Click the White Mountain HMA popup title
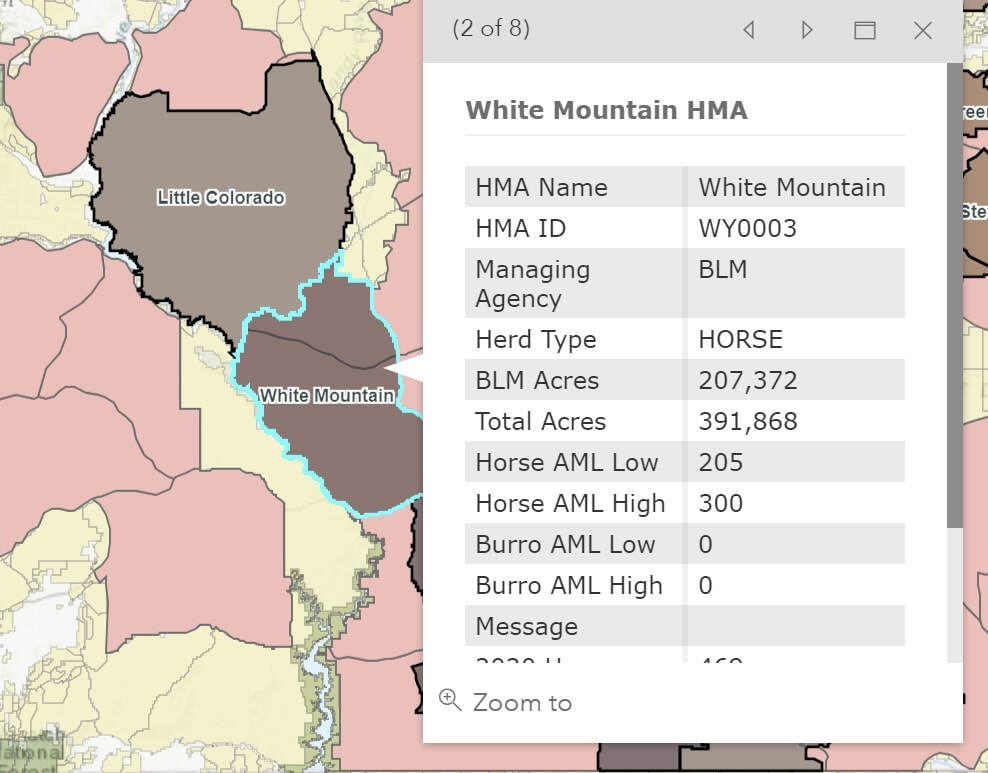Image resolution: width=988 pixels, height=773 pixels. (x=606, y=110)
